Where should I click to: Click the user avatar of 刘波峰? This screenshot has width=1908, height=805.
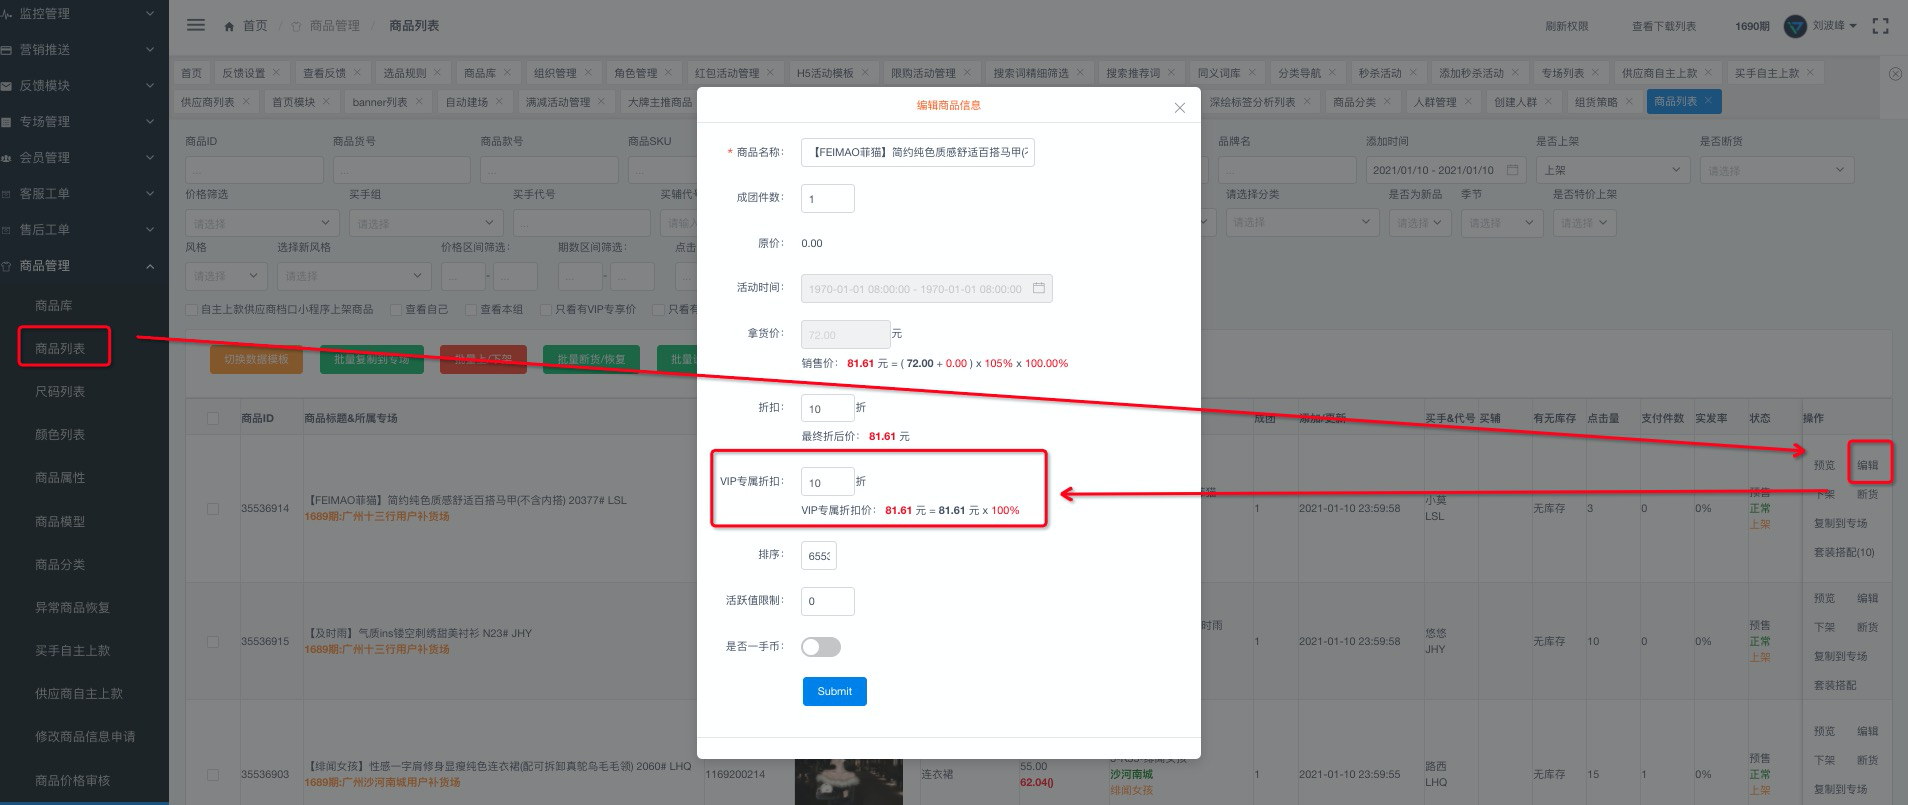pos(1795,26)
